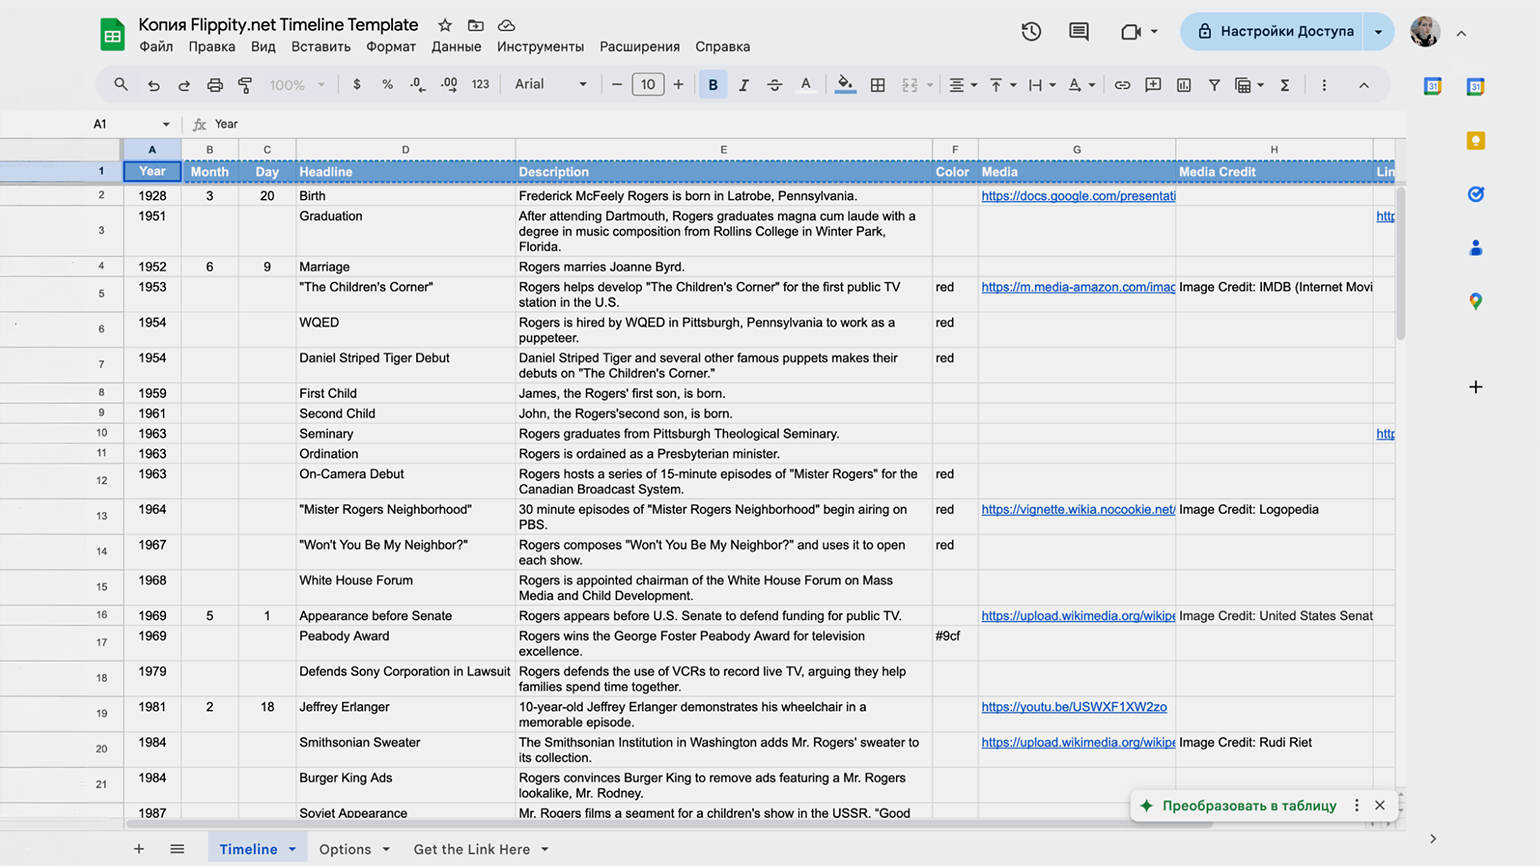Screen dimensions: 1540x866
Task: Click the add new sheet plus button
Action: (139, 849)
